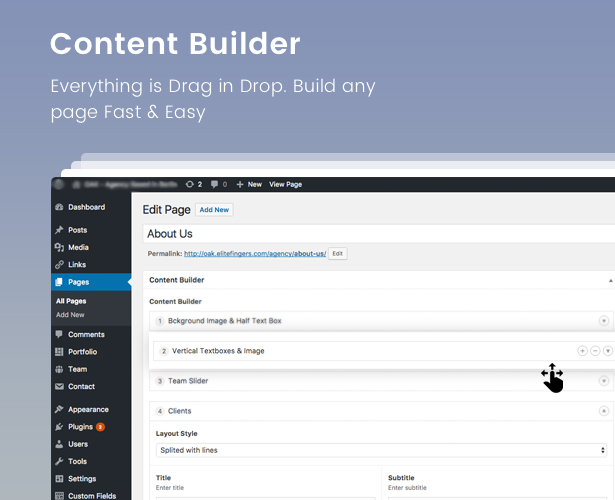Expand the Team Slider row arrow
615x500 pixels.
click(x=604, y=381)
